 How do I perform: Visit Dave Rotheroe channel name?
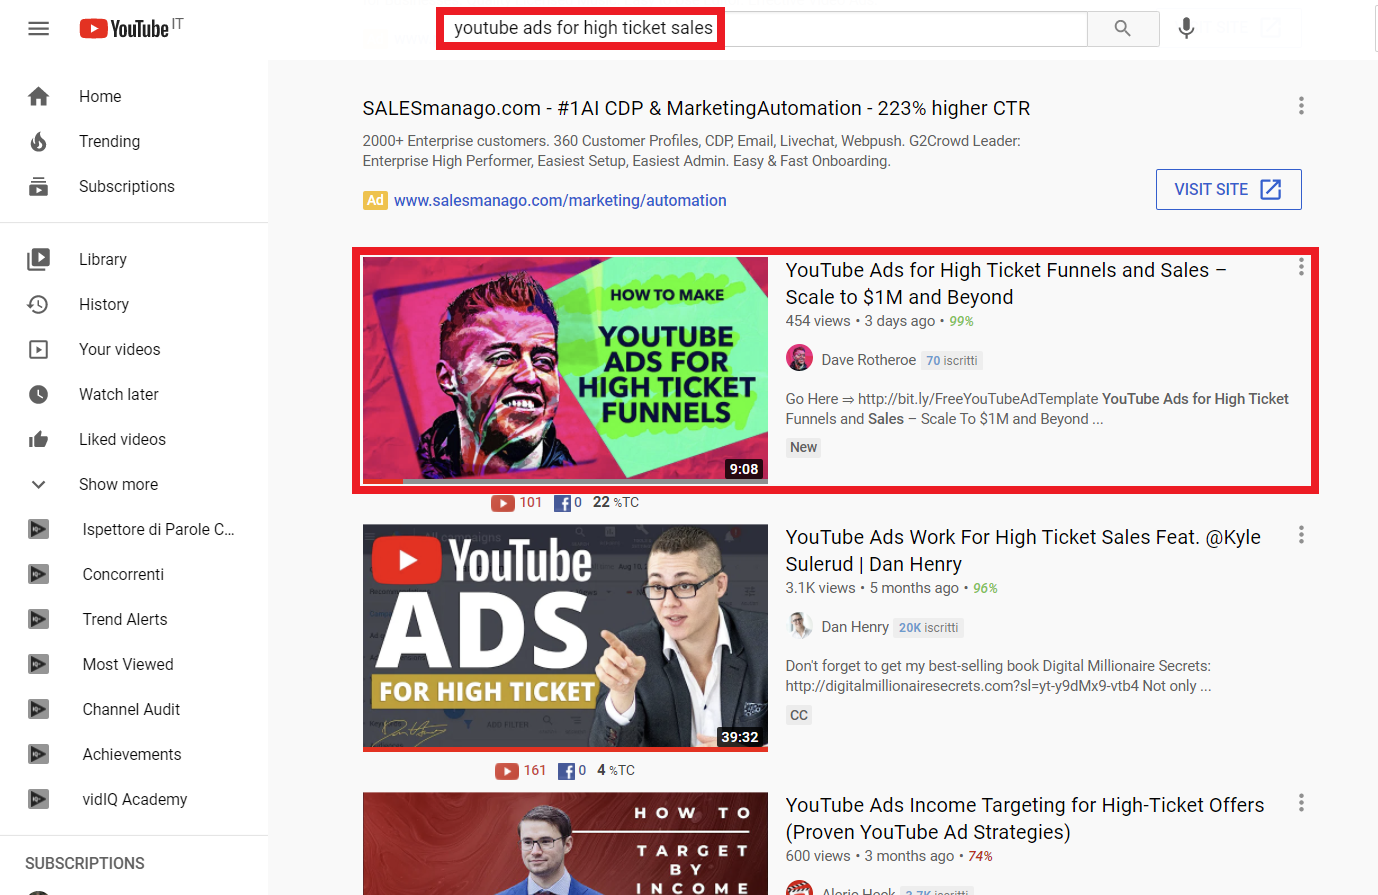[x=868, y=360]
